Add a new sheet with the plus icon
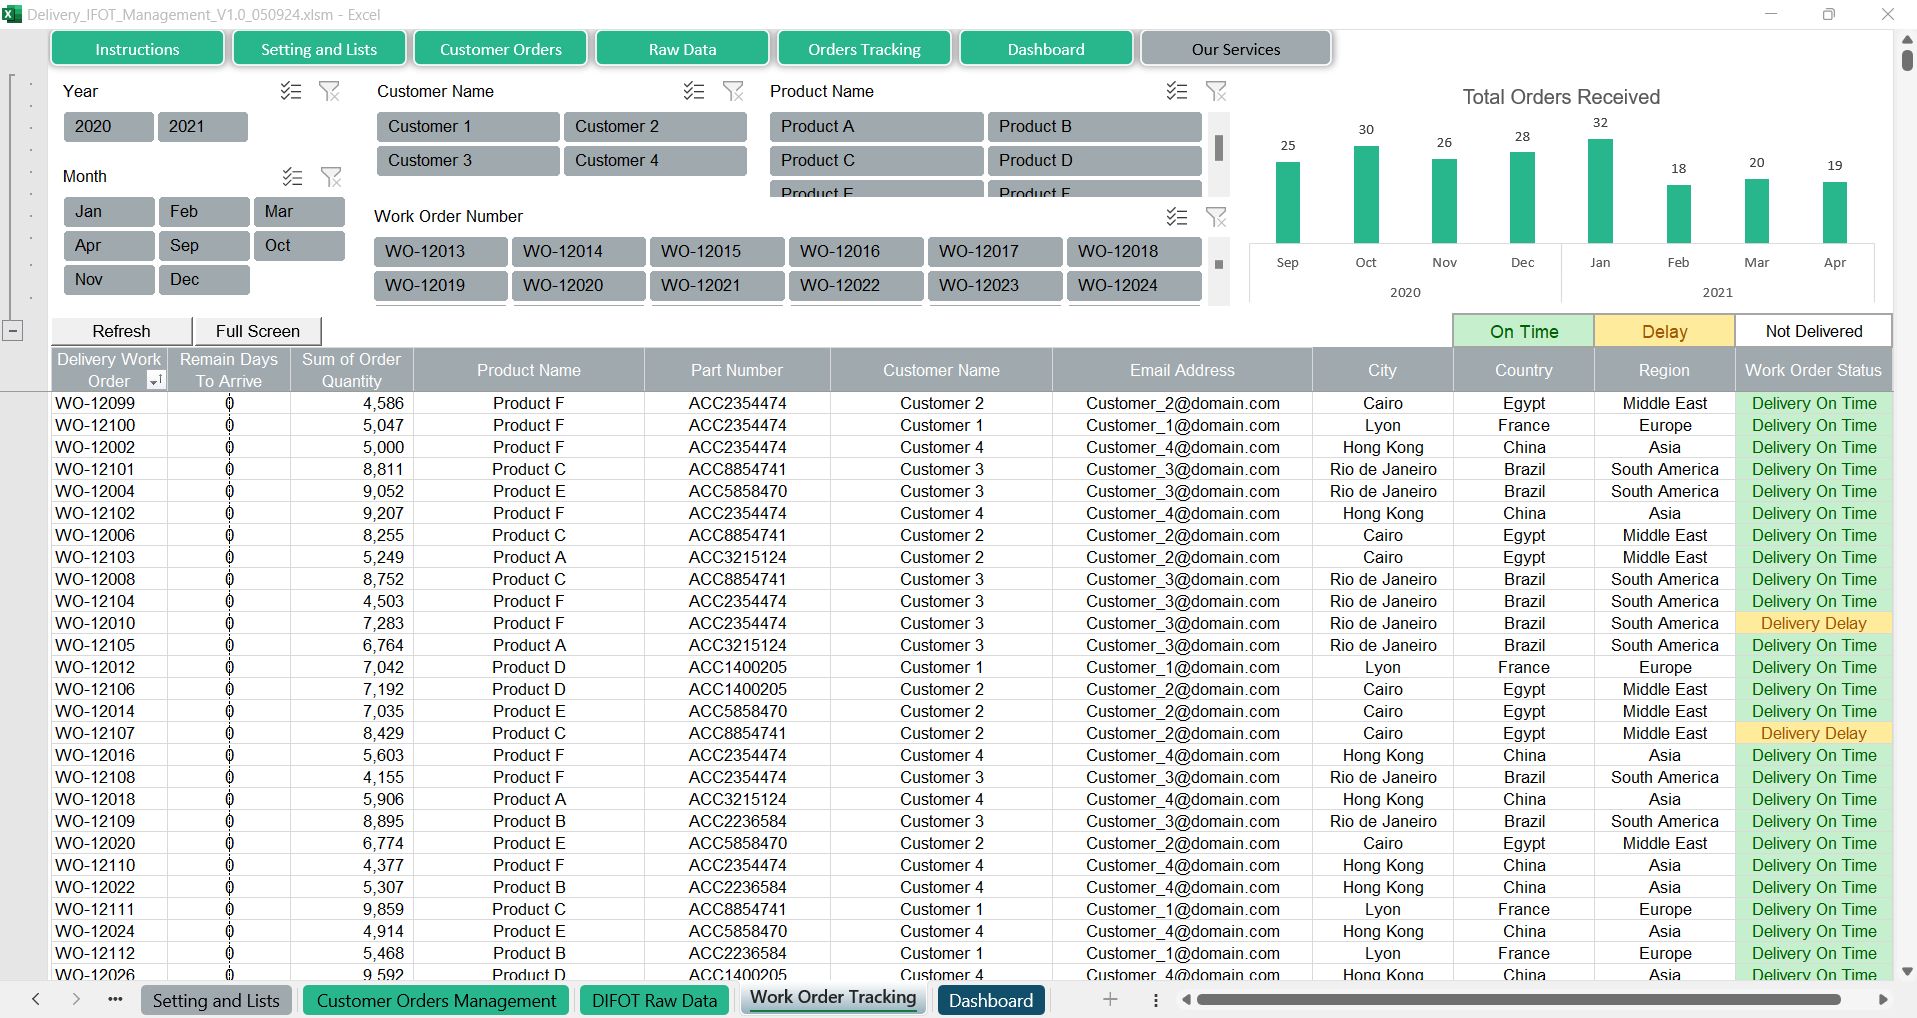 [x=1110, y=1000]
